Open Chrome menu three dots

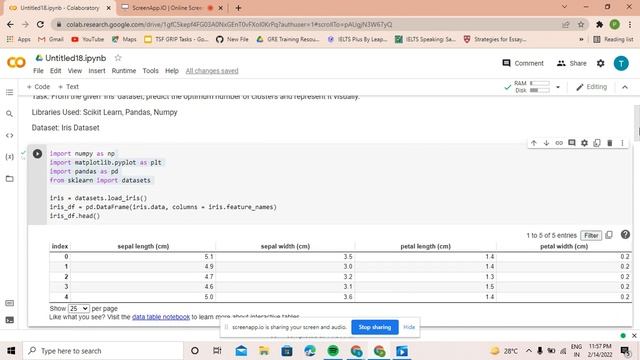click(630, 24)
